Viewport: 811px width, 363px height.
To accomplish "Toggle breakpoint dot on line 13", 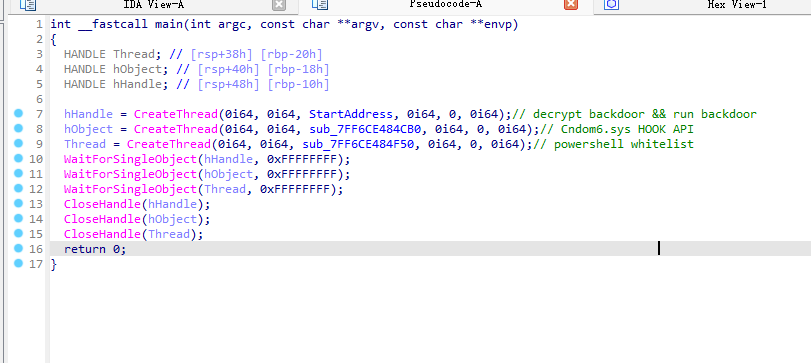I will pos(19,203).
